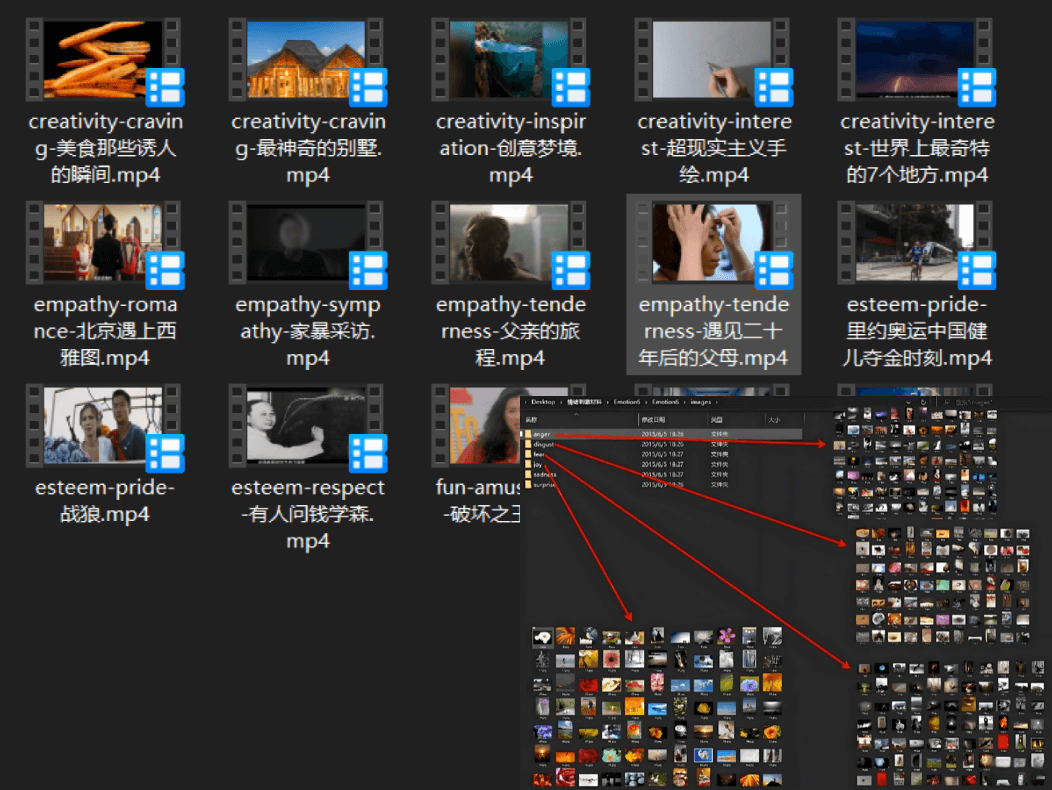Viewport: 1052px width, 790px height.
Task: Click the Desktop breadcrumb in the address bar
Action: [543, 402]
